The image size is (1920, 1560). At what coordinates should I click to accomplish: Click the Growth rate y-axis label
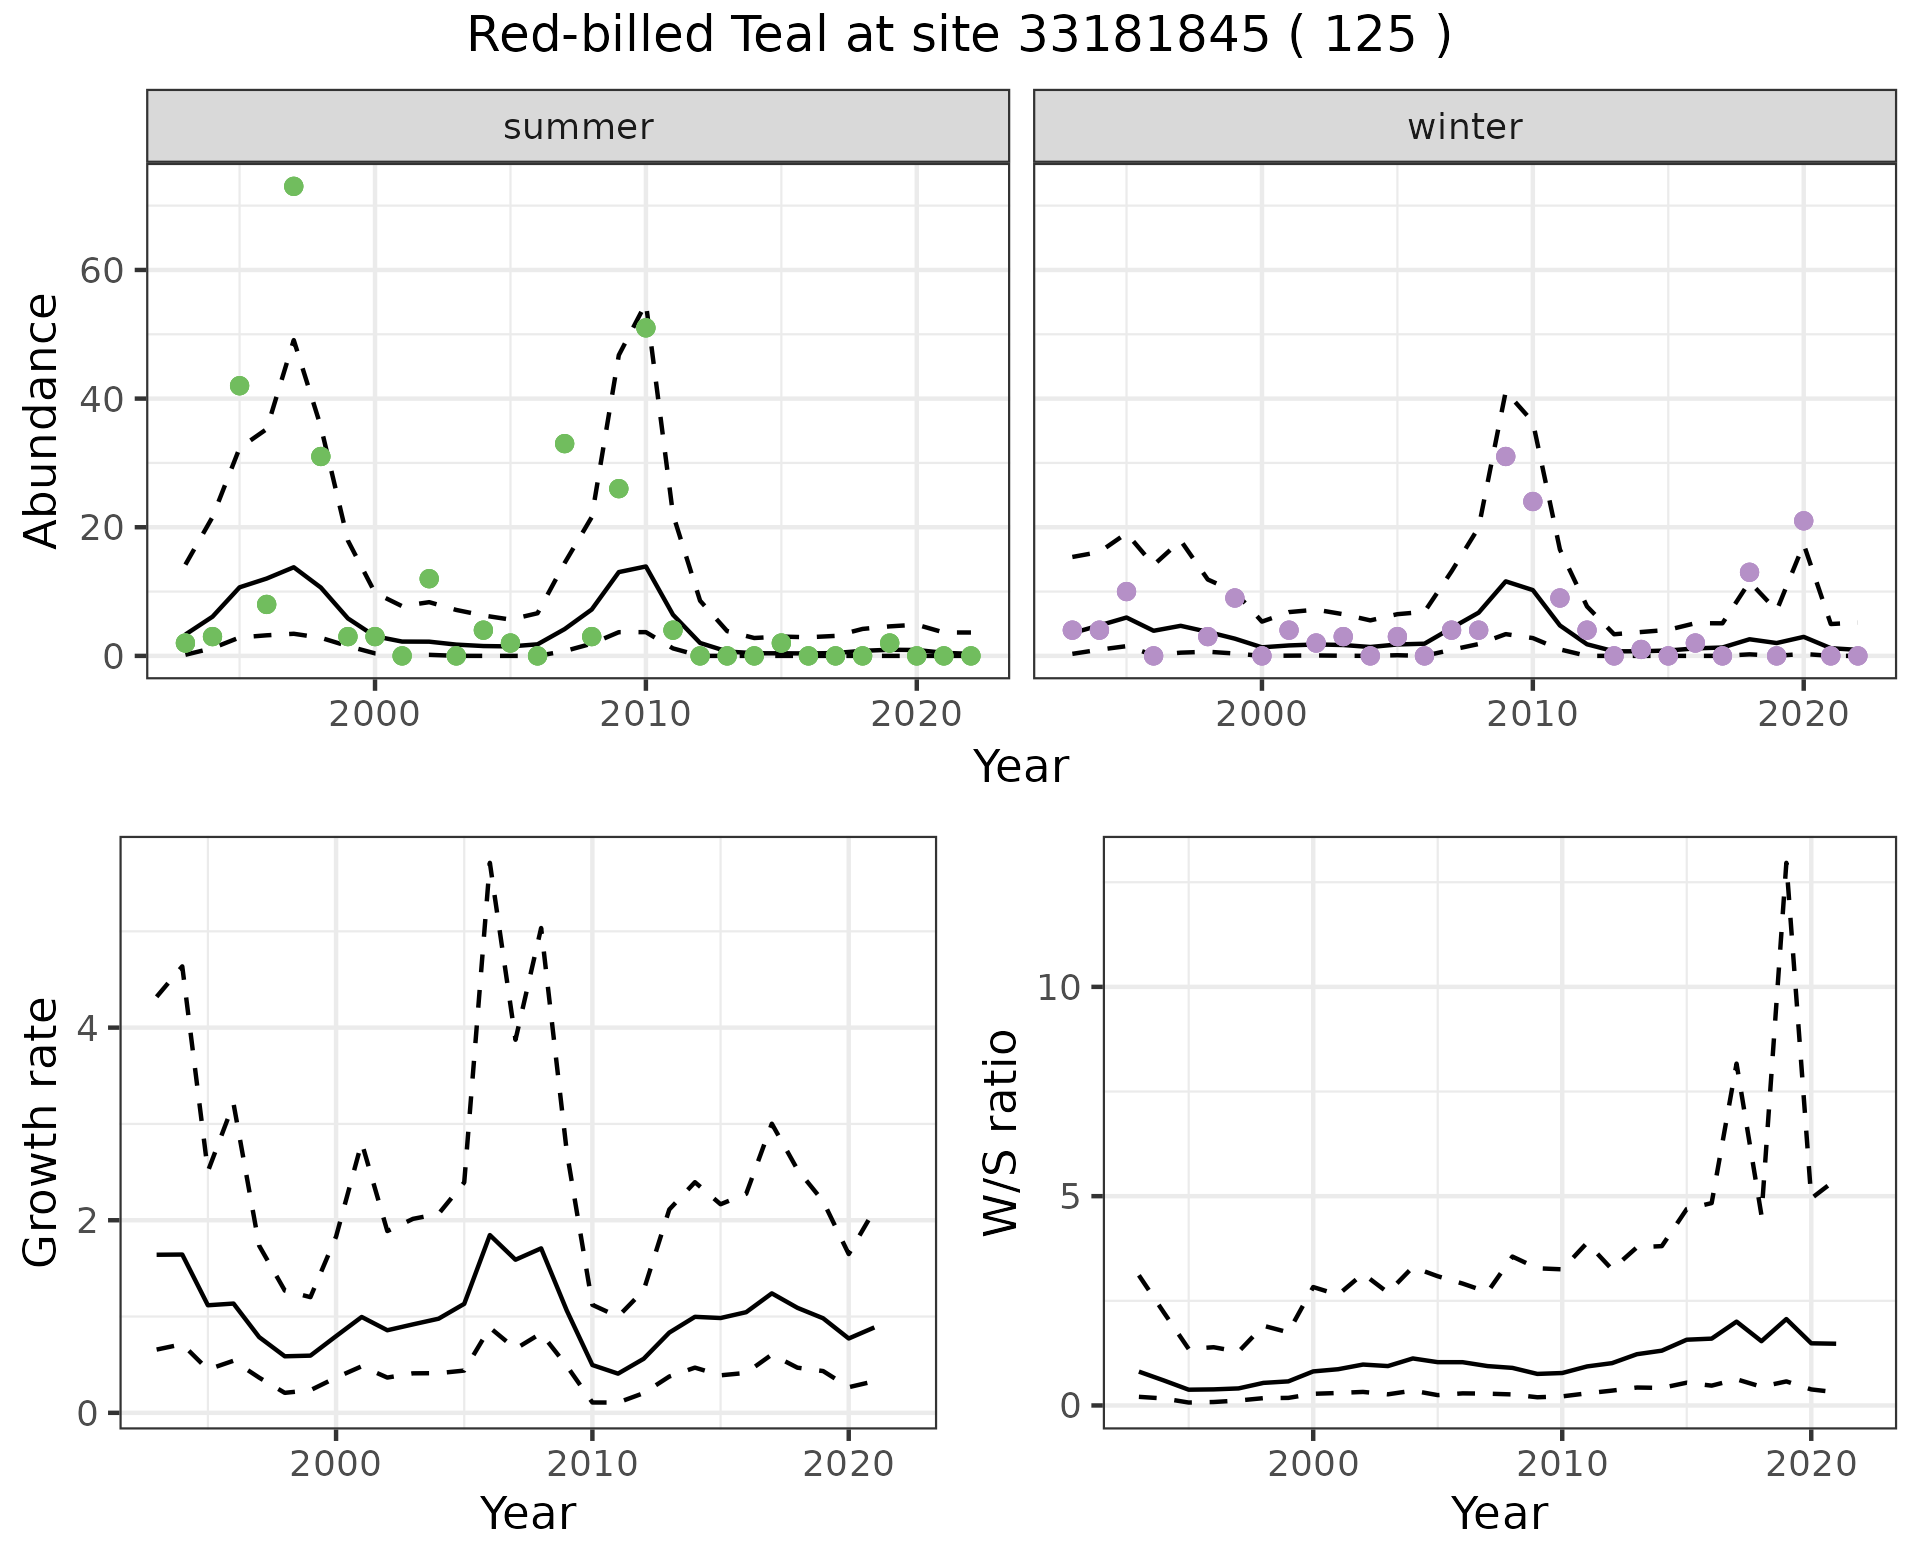tap(41, 1132)
